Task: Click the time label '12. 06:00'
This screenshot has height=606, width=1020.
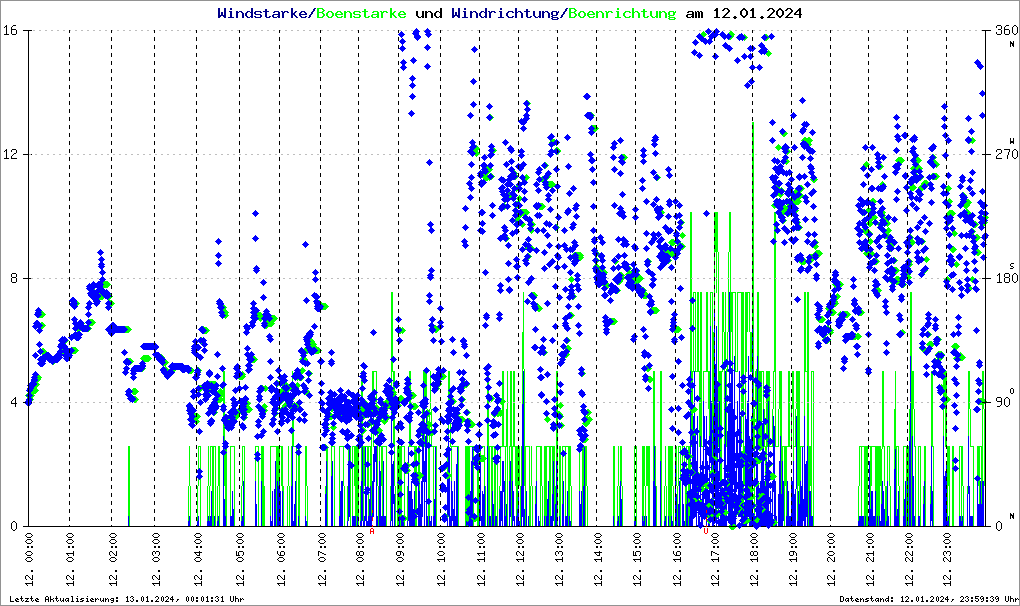Action: 281,559
